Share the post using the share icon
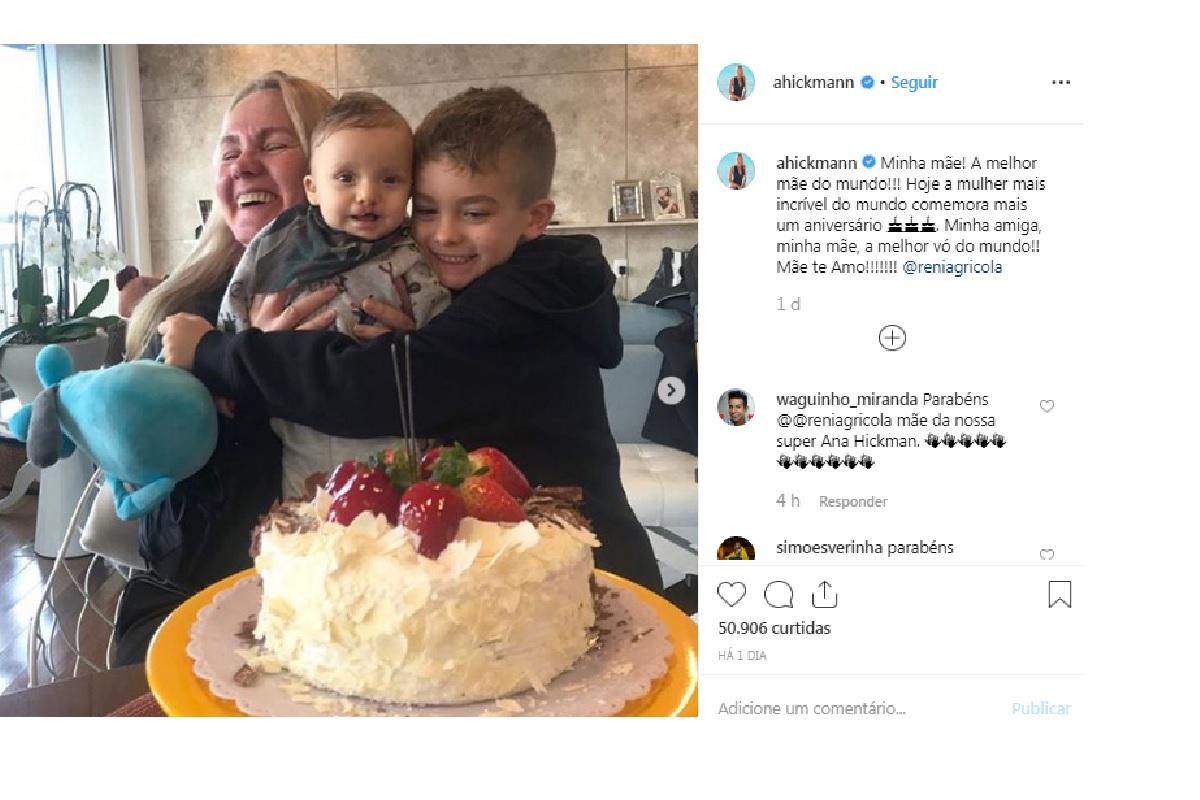The height and width of the screenshot is (800, 1200). click(824, 594)
